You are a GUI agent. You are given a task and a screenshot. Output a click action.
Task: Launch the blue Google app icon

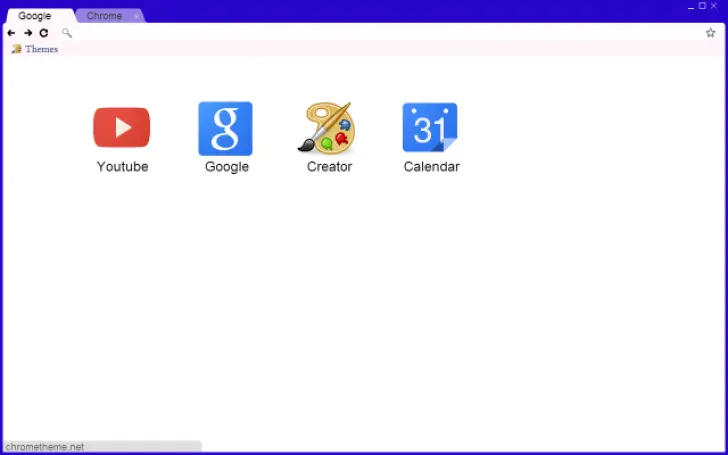[225, 128]
